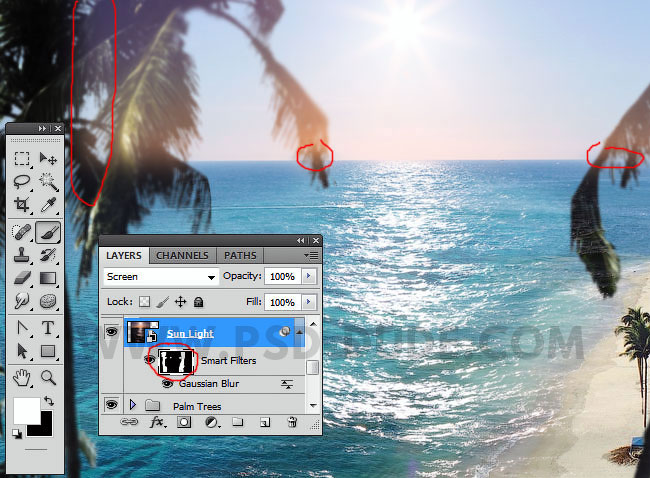Image resolution: width=650 pixels, height=478 pixels.
Task: Click the Delete layer trash icon
Action: tap(290, 423)
